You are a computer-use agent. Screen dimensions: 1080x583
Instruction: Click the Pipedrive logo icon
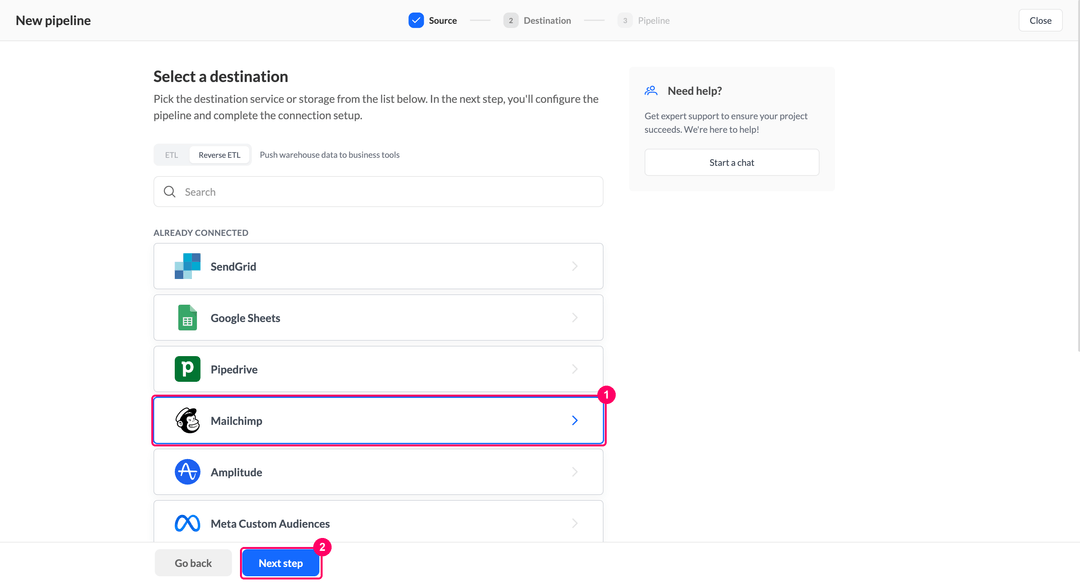187,369
